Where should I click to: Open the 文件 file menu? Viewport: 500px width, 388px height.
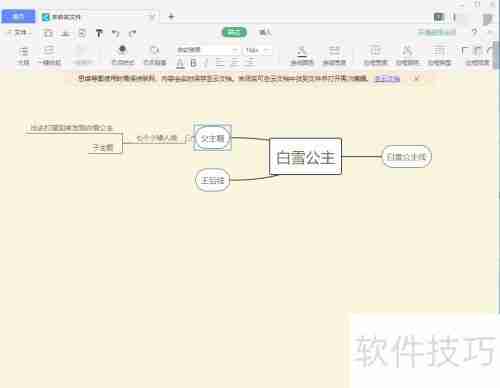[19, 33]
